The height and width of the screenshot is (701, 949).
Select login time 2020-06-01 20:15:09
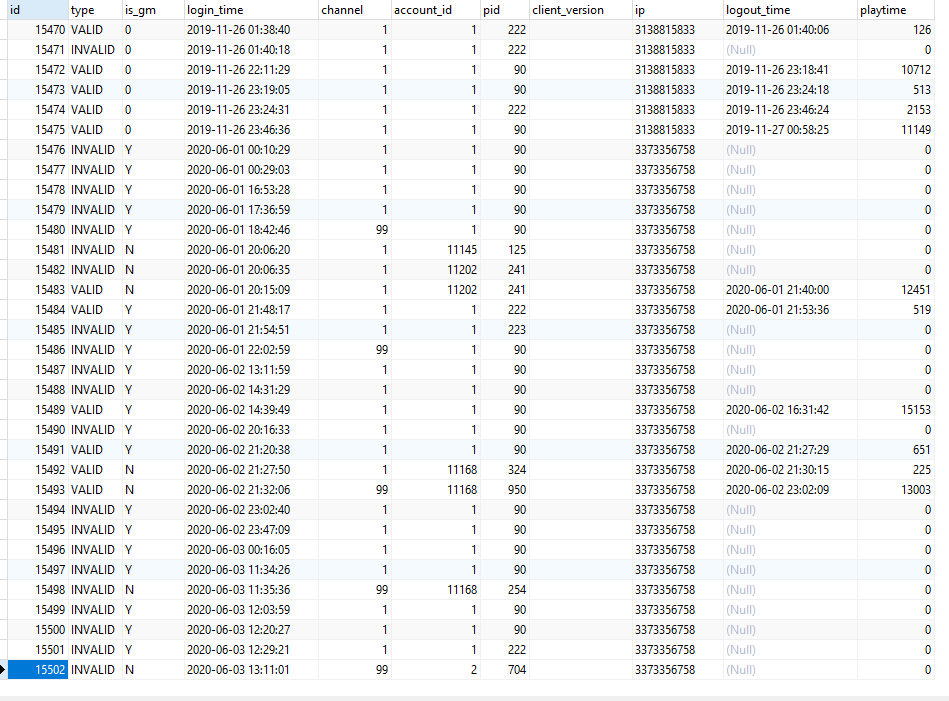click(x=238, y=289)
